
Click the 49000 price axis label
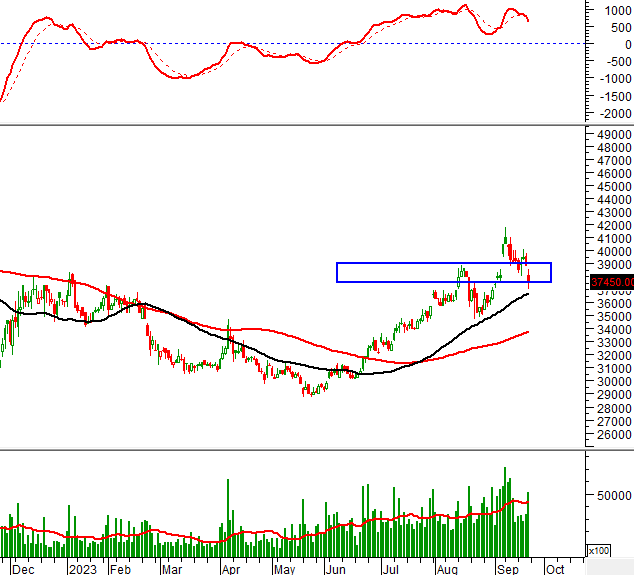tap(614, 134)
